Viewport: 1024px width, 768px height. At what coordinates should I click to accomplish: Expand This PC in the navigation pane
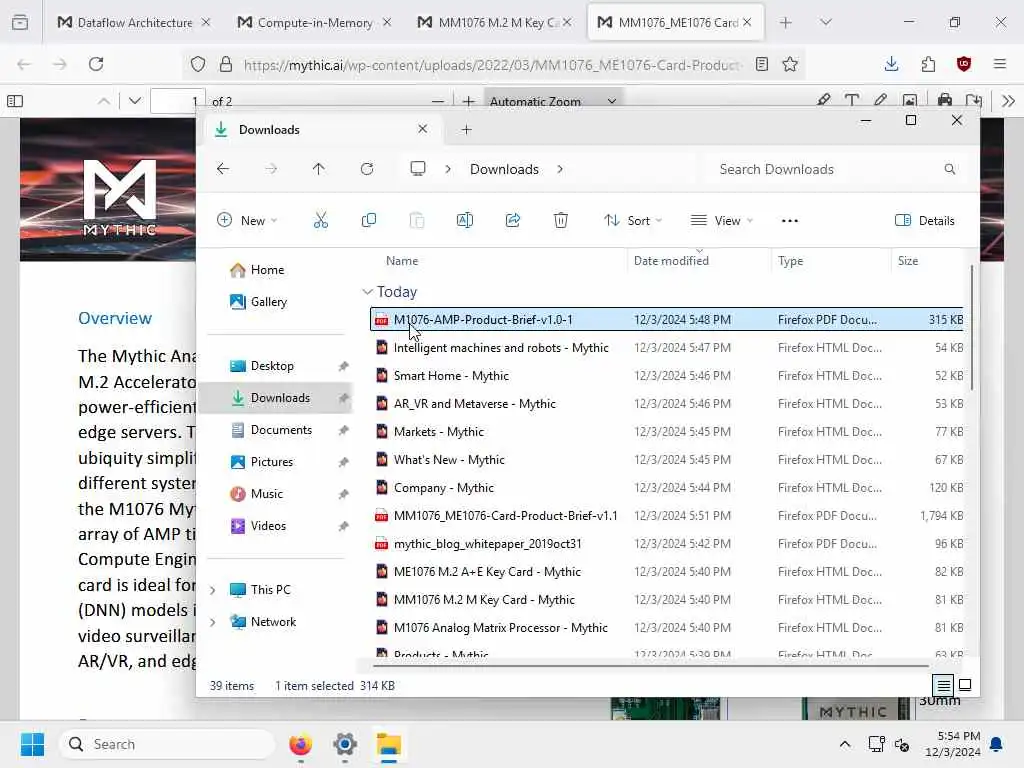tap(212, 590)
